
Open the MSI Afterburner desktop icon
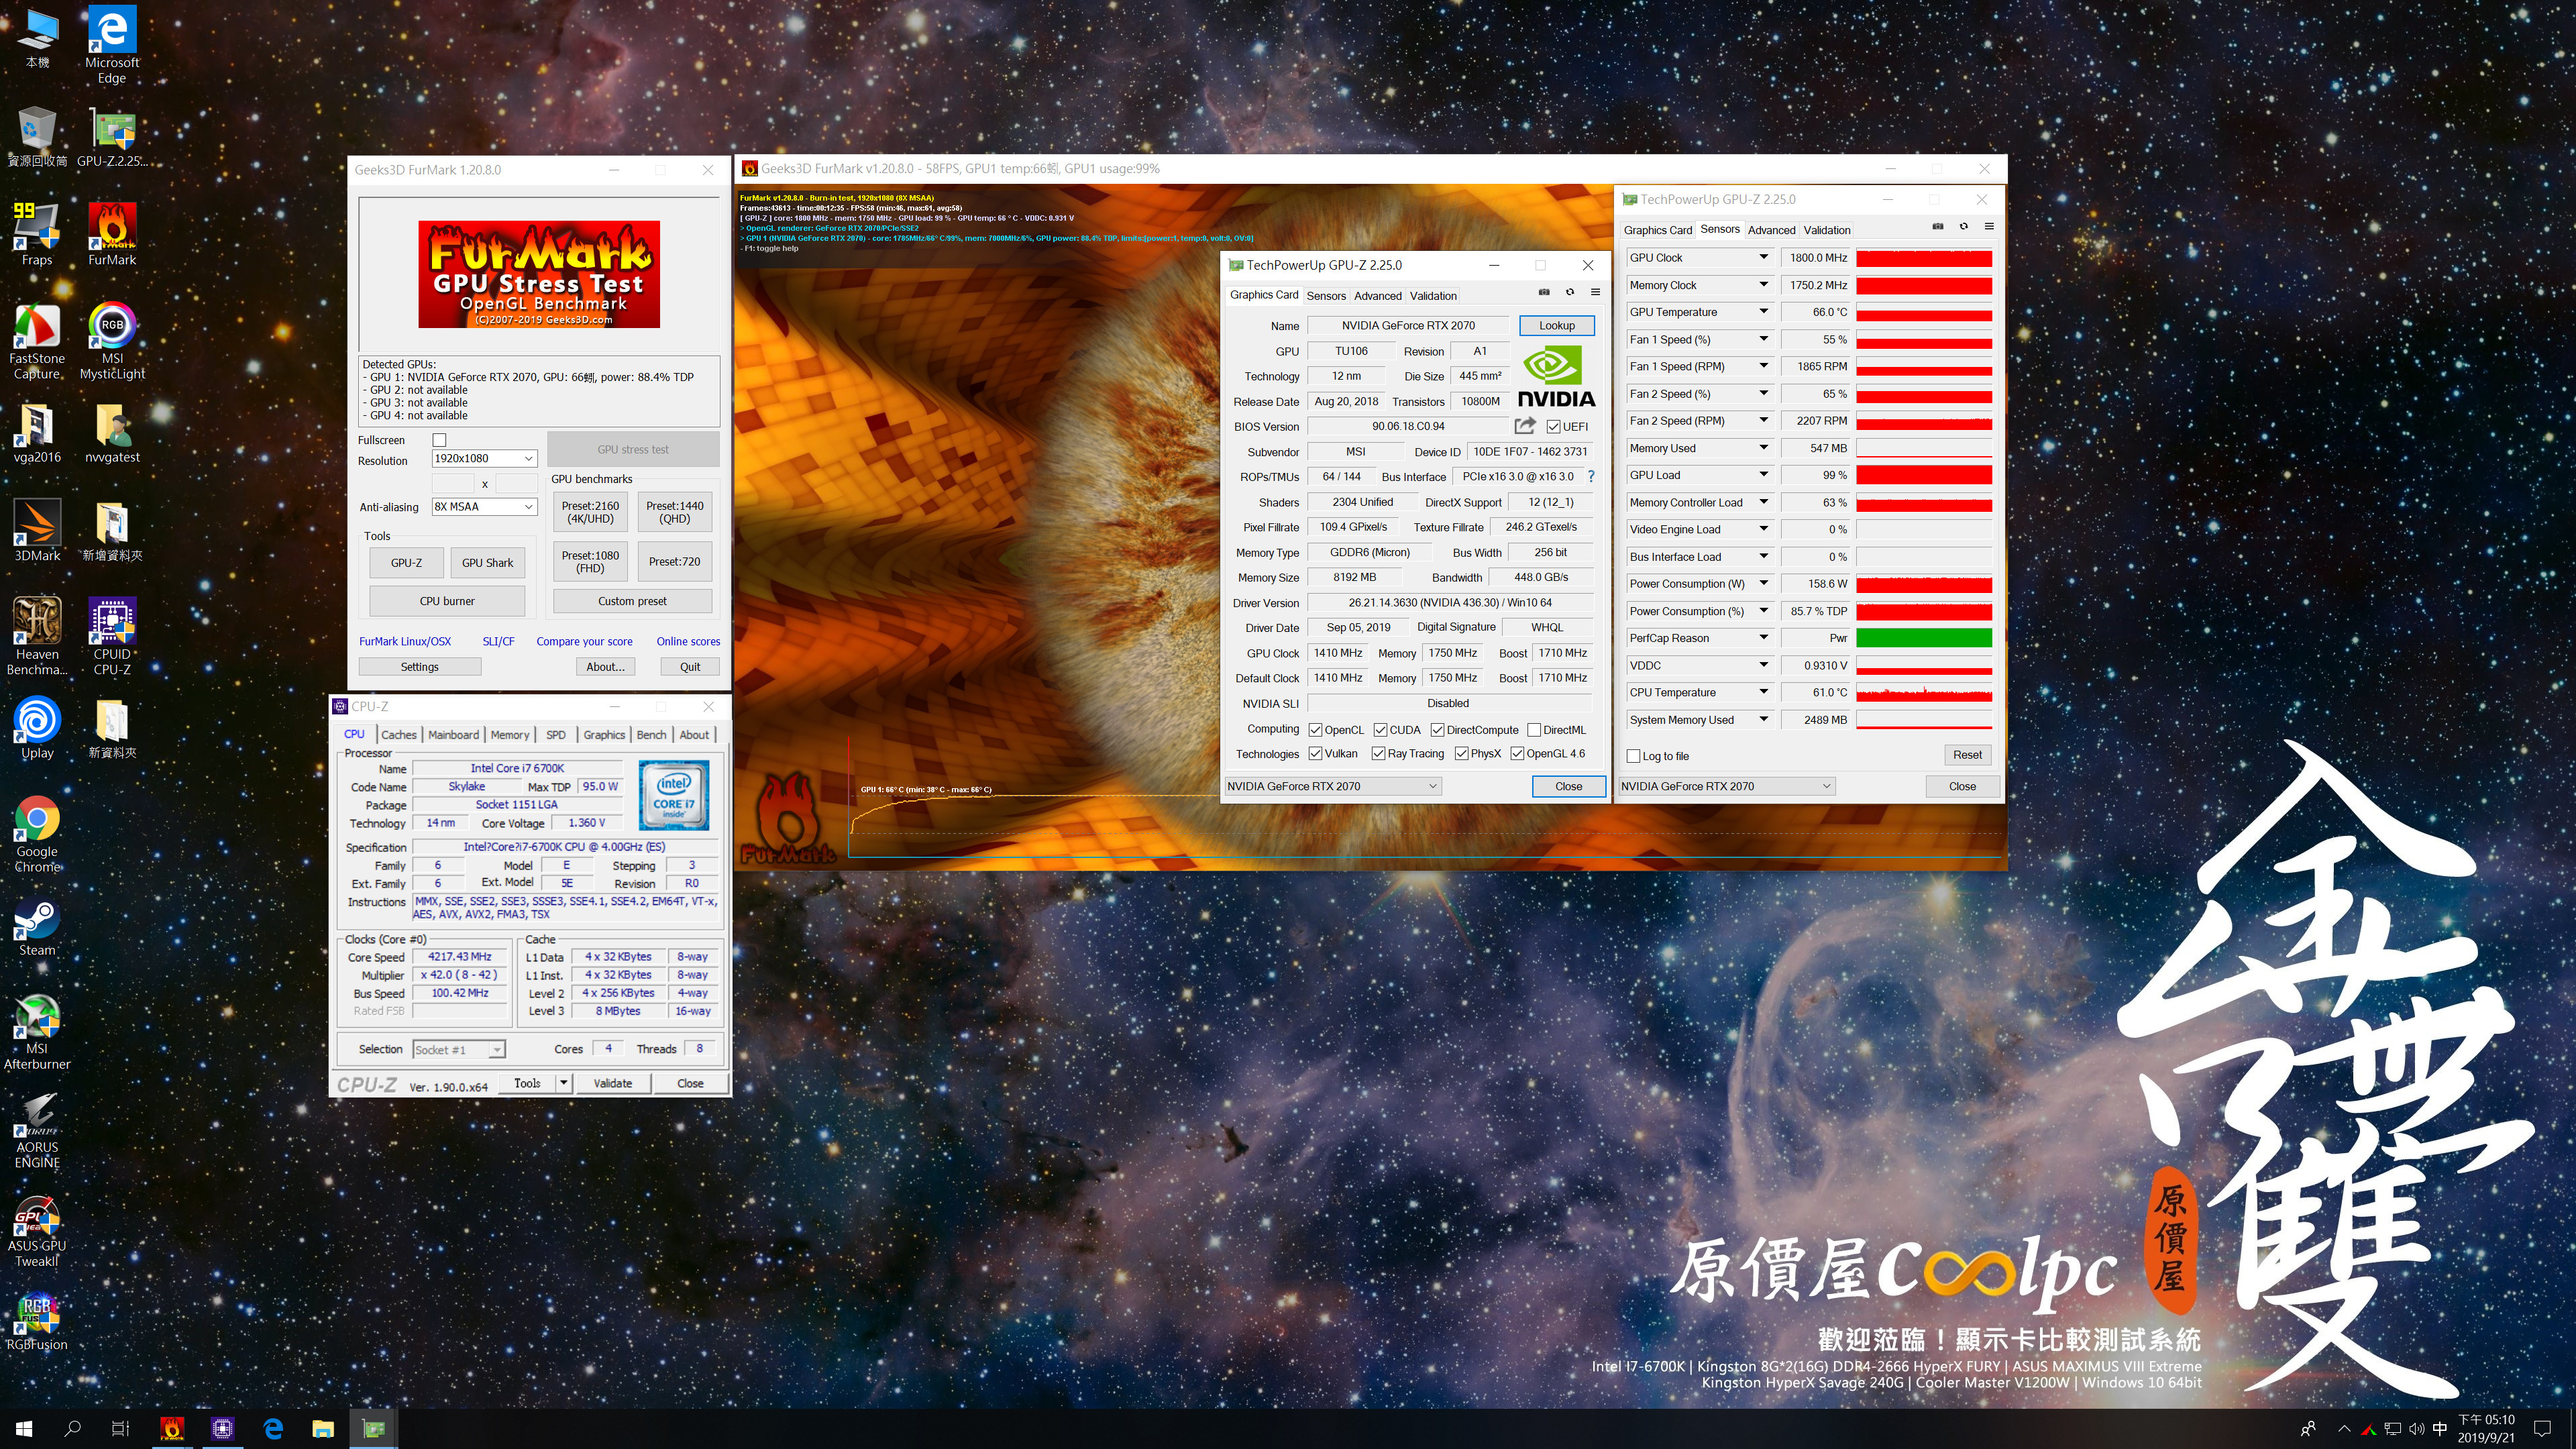[37, 1031]
